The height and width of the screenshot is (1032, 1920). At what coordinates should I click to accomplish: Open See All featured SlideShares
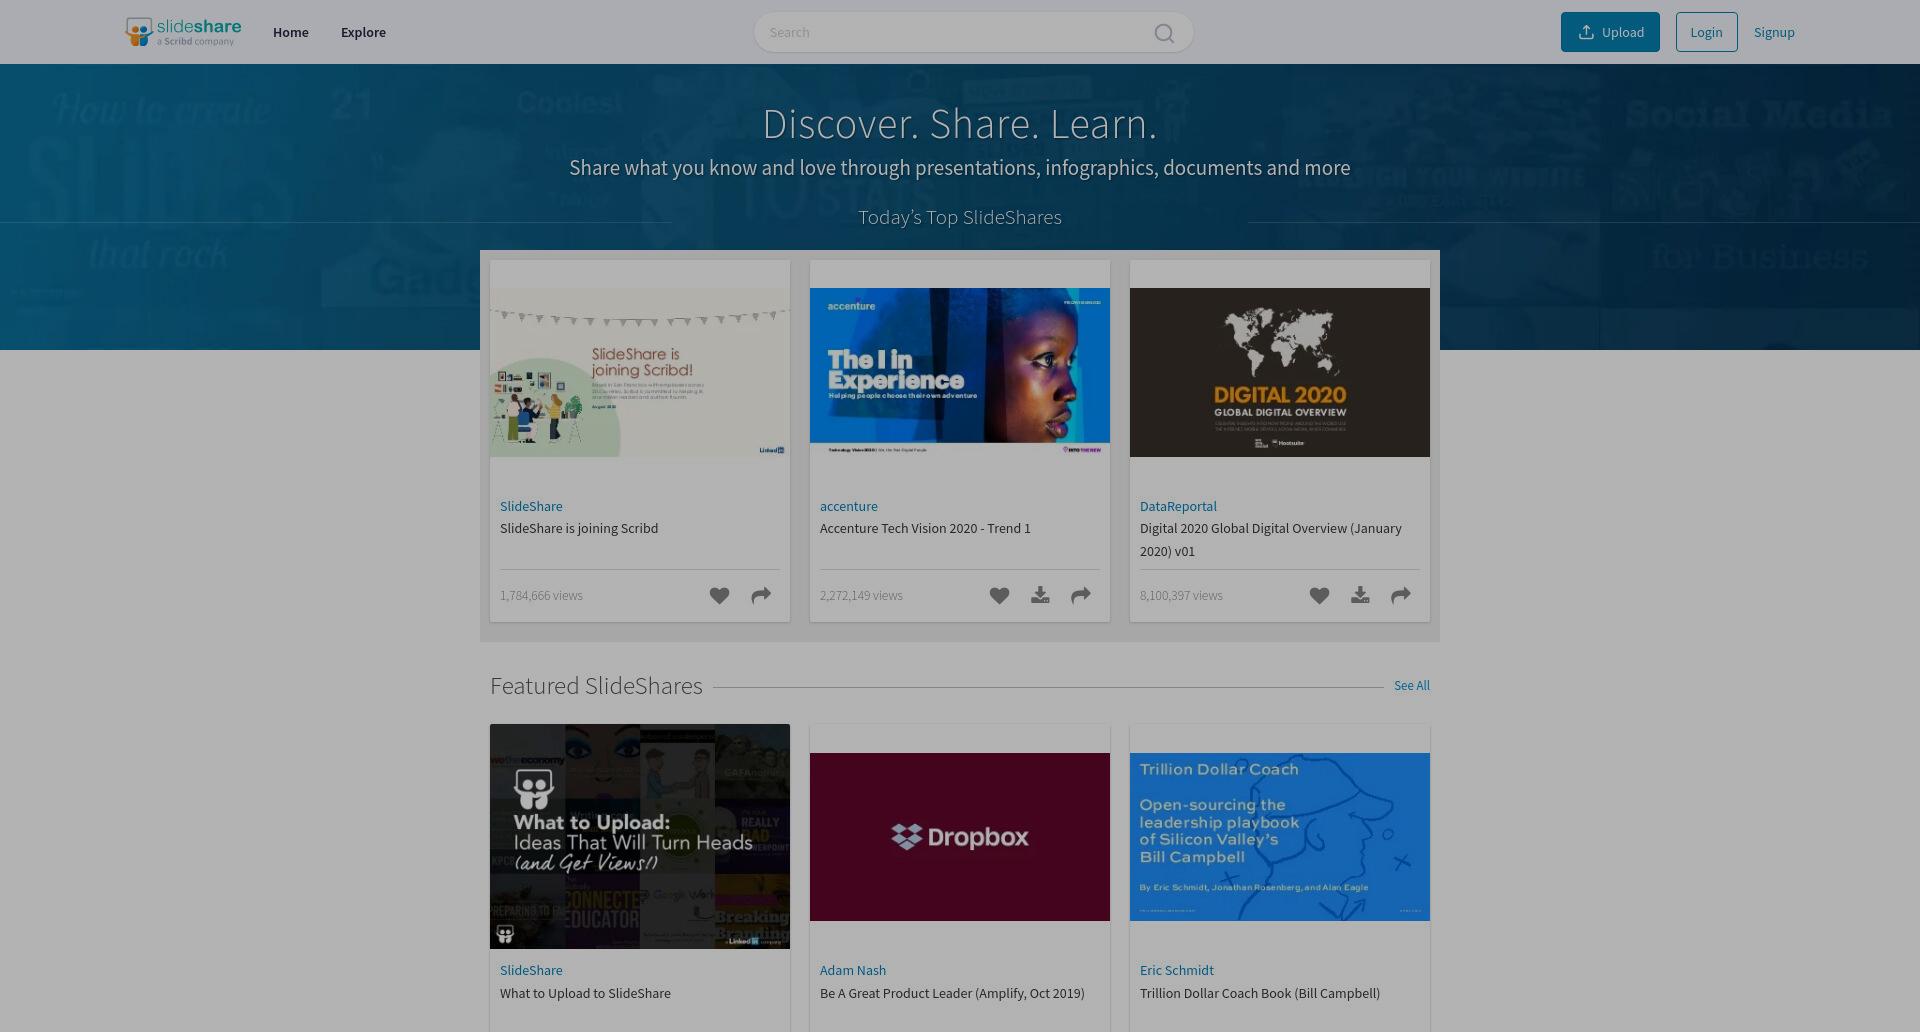coord(1412,686)
